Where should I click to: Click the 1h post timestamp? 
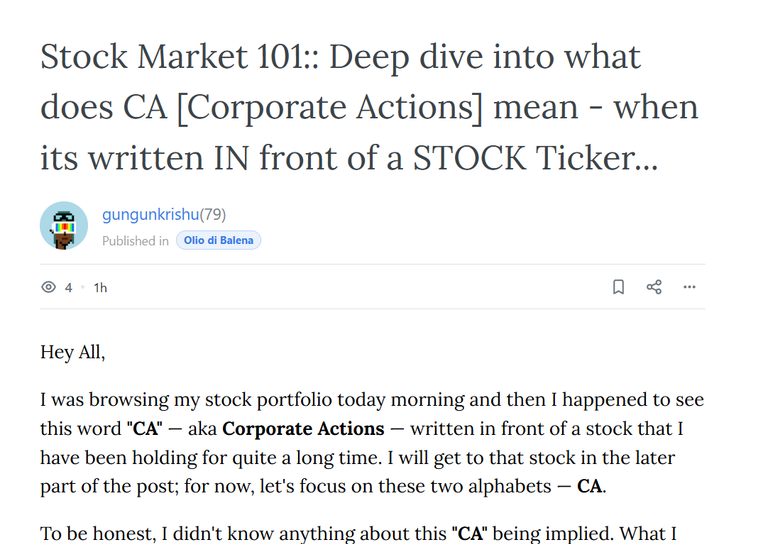click(100, 287)
